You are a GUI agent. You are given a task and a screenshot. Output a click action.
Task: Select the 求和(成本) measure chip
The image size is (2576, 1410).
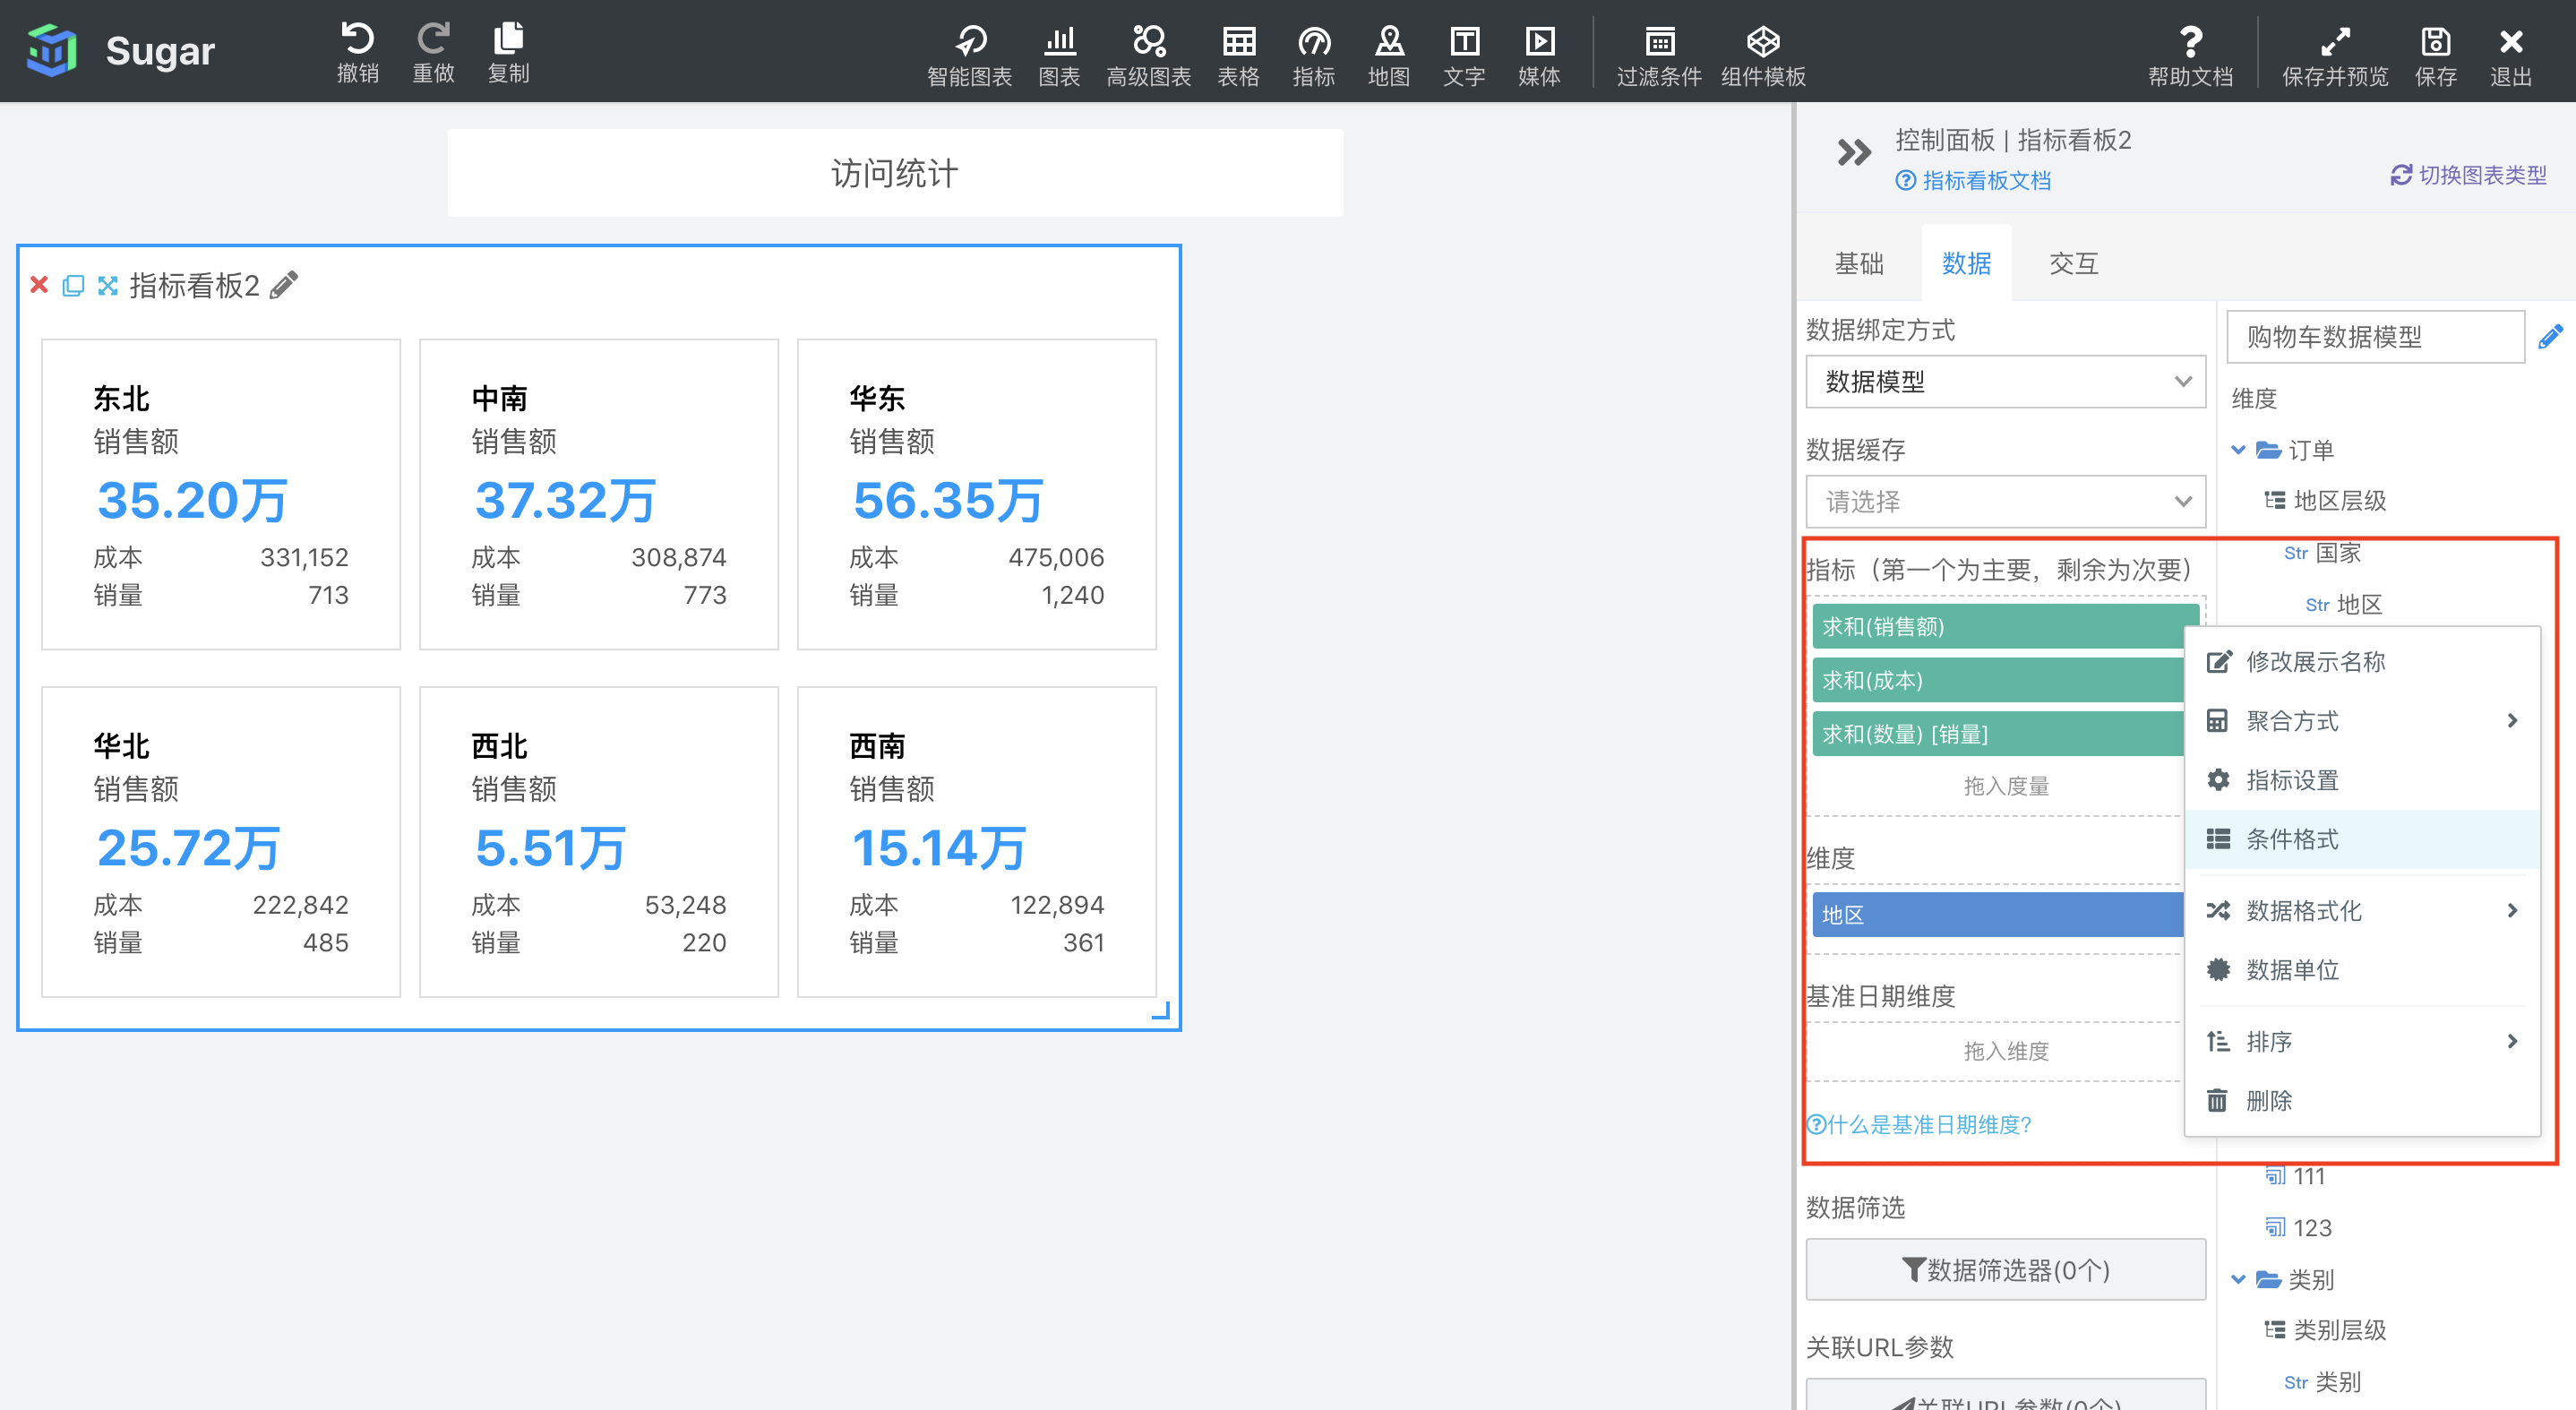pyautogui.click(x=1997, y=680)
